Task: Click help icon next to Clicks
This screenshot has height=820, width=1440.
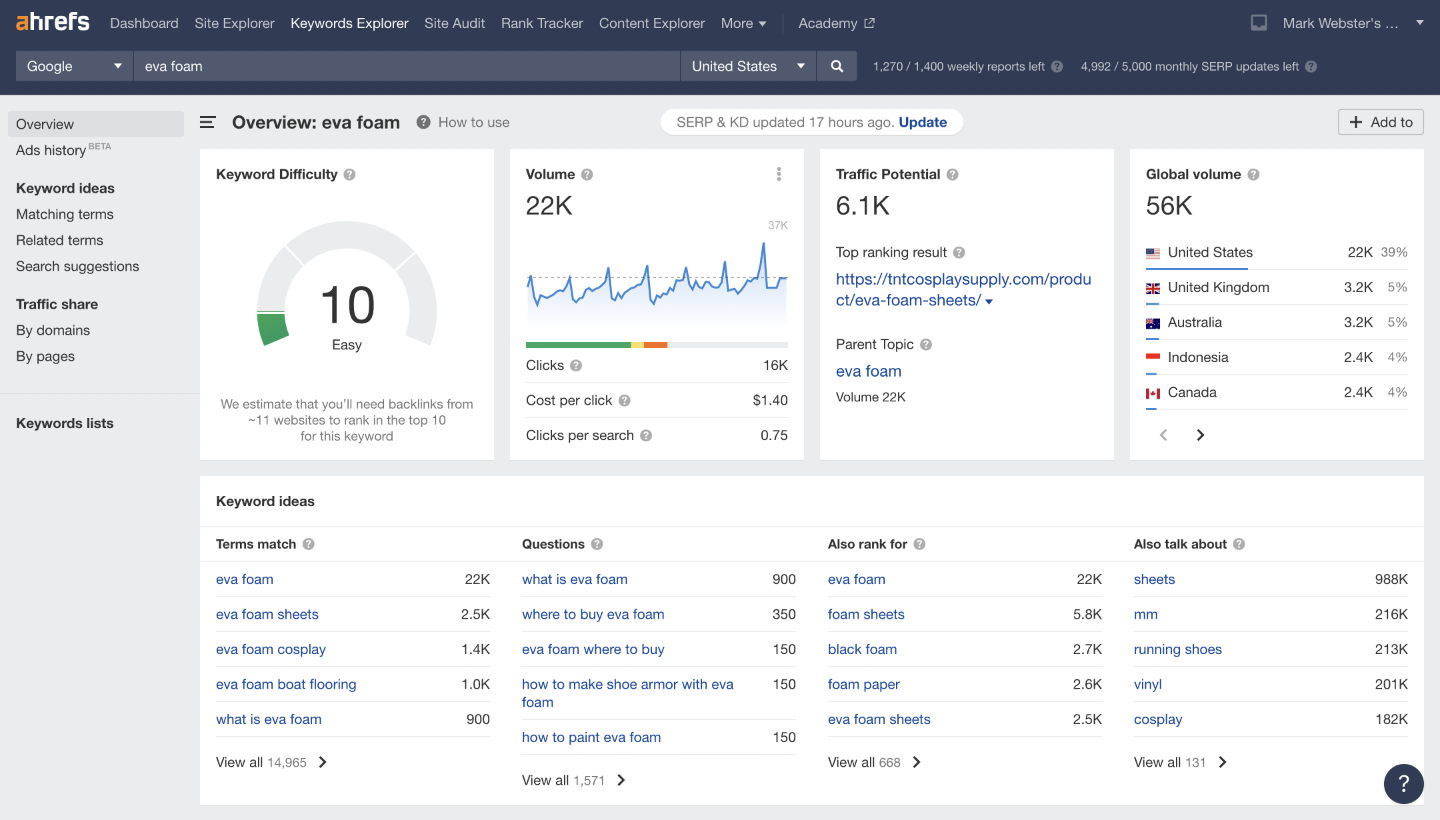Action: pyautogui.click(x=576, y=366)
